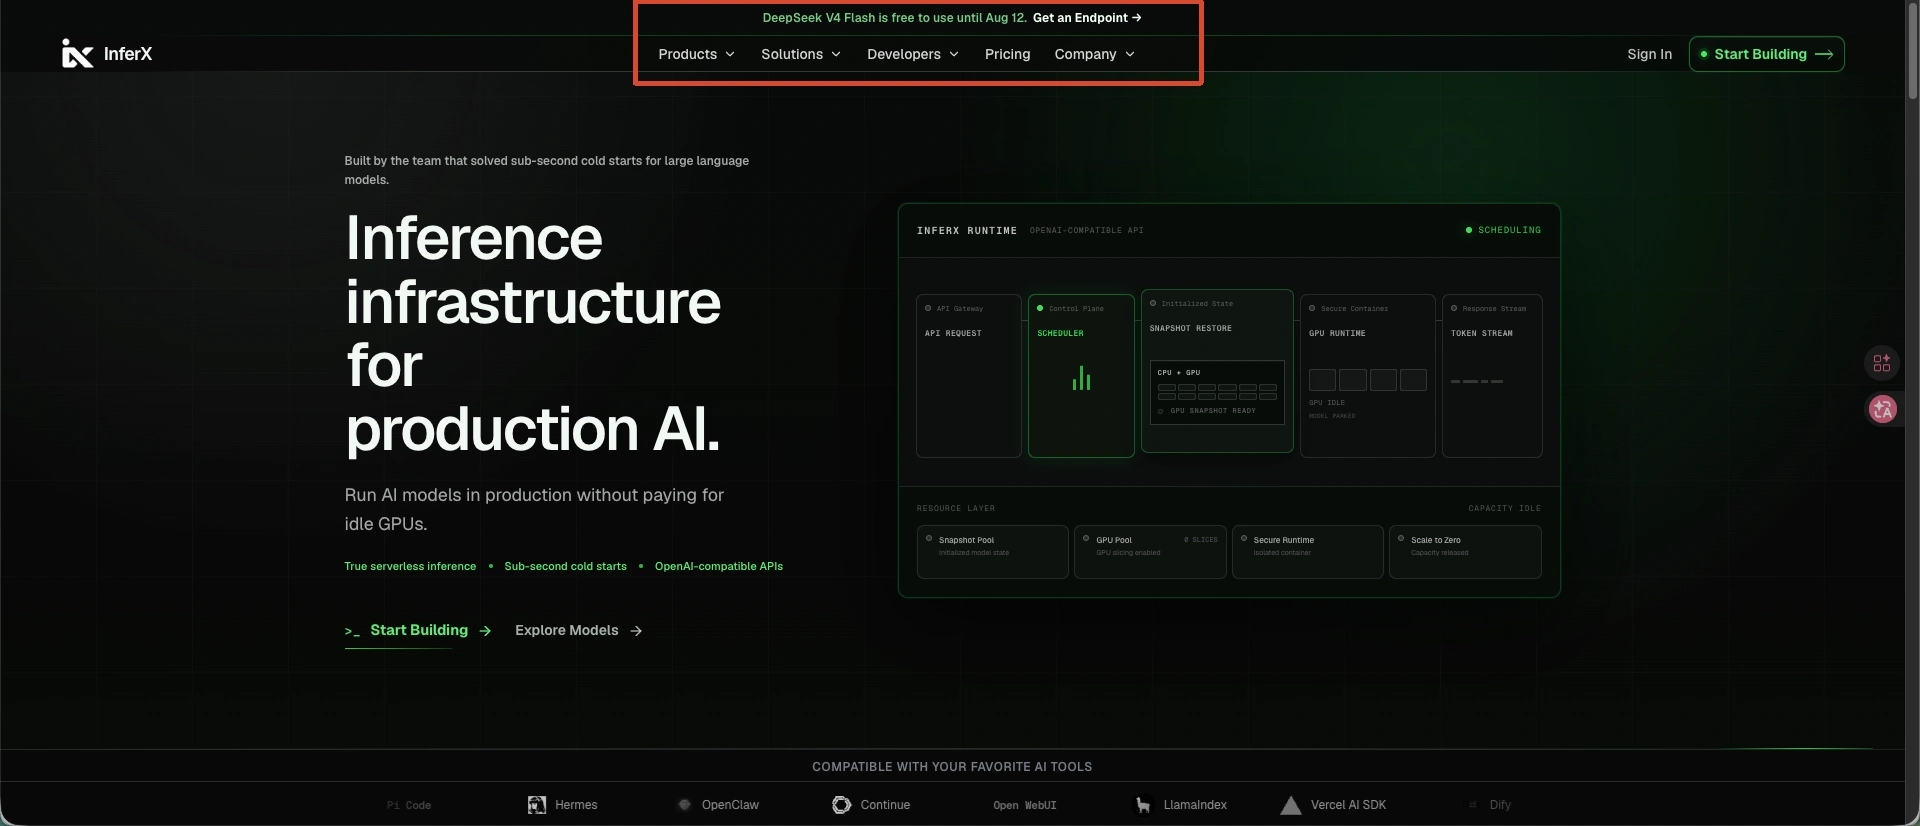1920x826 pixels.
Task: Click the "RESOURCE LAYER" label
Action: (x=956, y=508)
